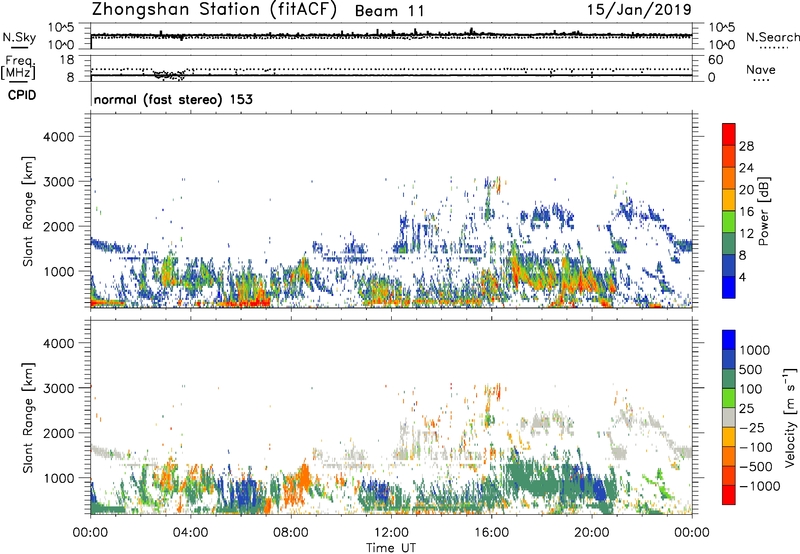Click the '60' Nave axis value
800x554 pixels.
715,60
